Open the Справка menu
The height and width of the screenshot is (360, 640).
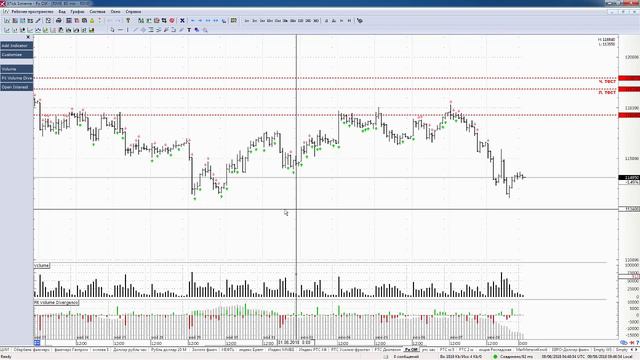tap(133, 12)
